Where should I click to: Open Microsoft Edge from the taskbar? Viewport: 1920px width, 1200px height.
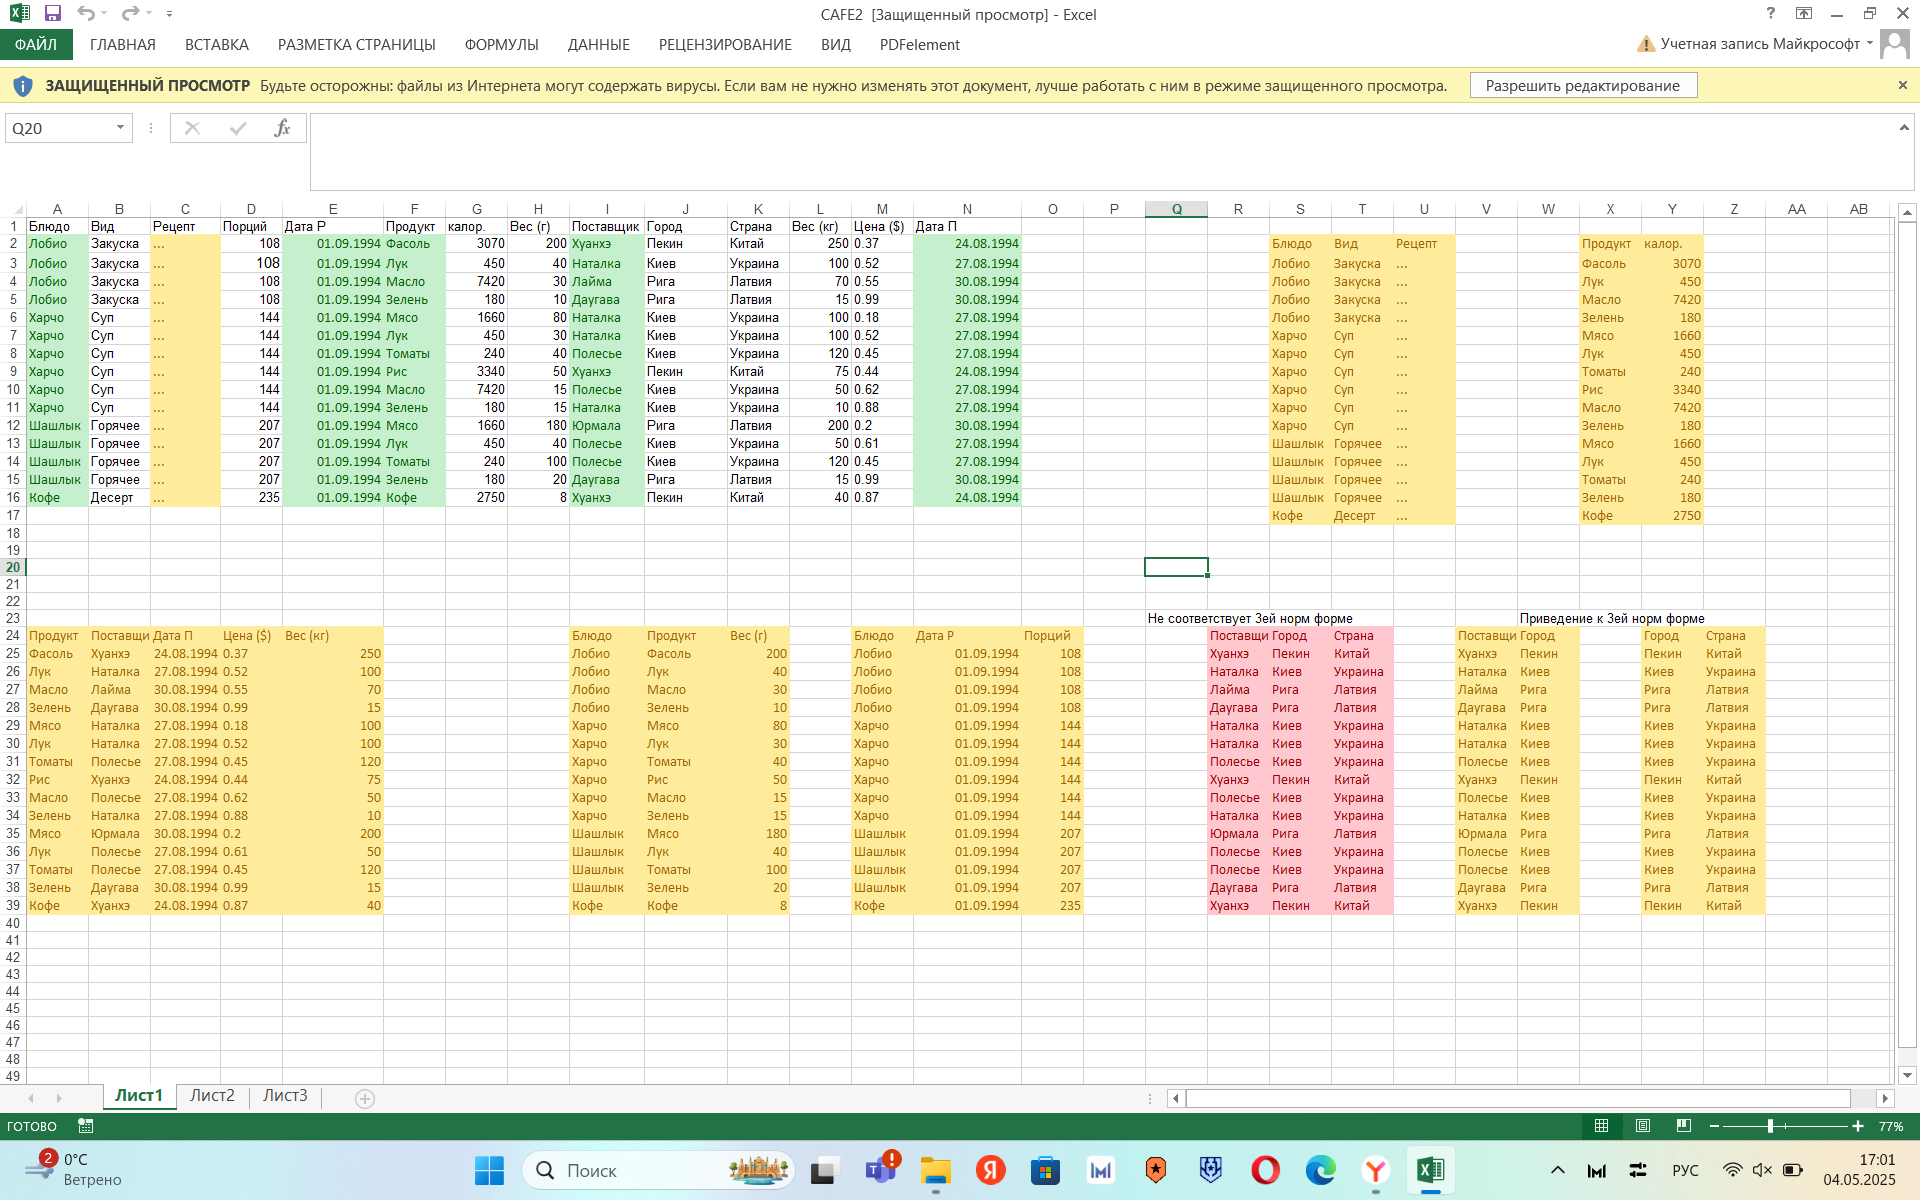click(x=1320, y=1170)
